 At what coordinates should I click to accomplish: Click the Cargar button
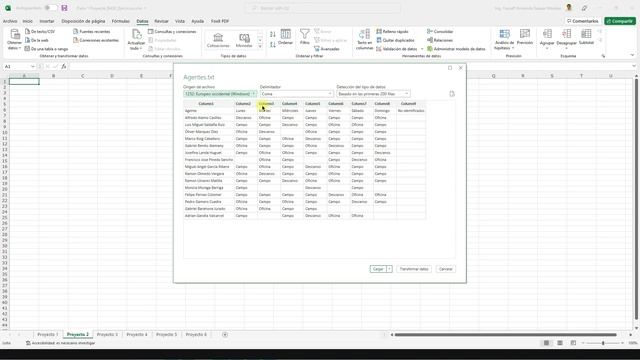378,269
